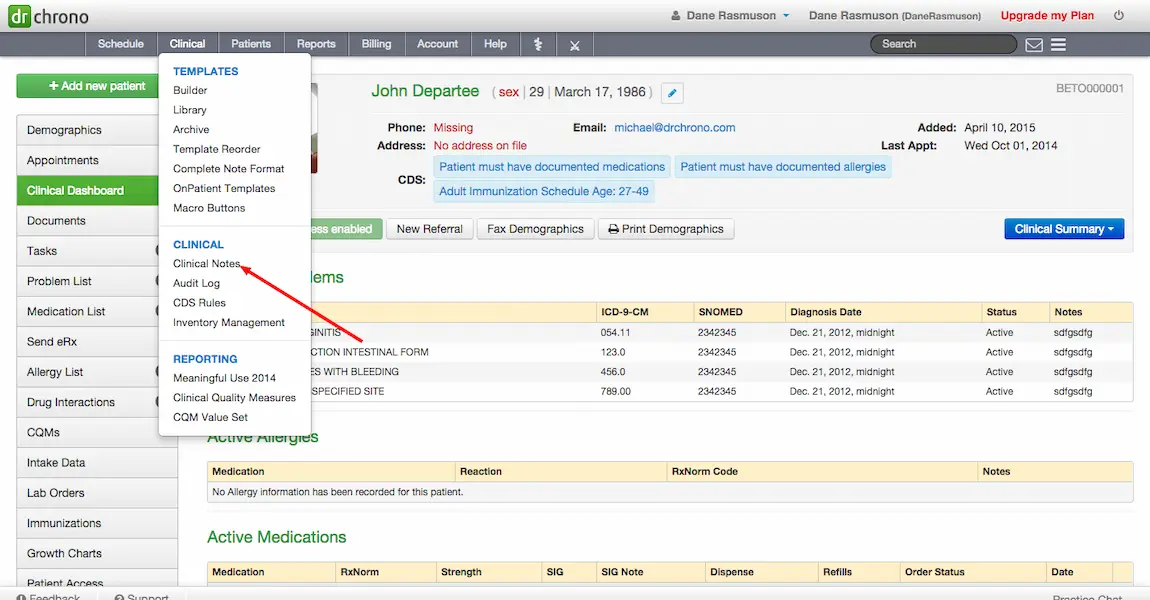Viewport: 1150px width, 600px height.
Task: Open the messages envelope icon in the toolbar
Action: coord(1036,44)
